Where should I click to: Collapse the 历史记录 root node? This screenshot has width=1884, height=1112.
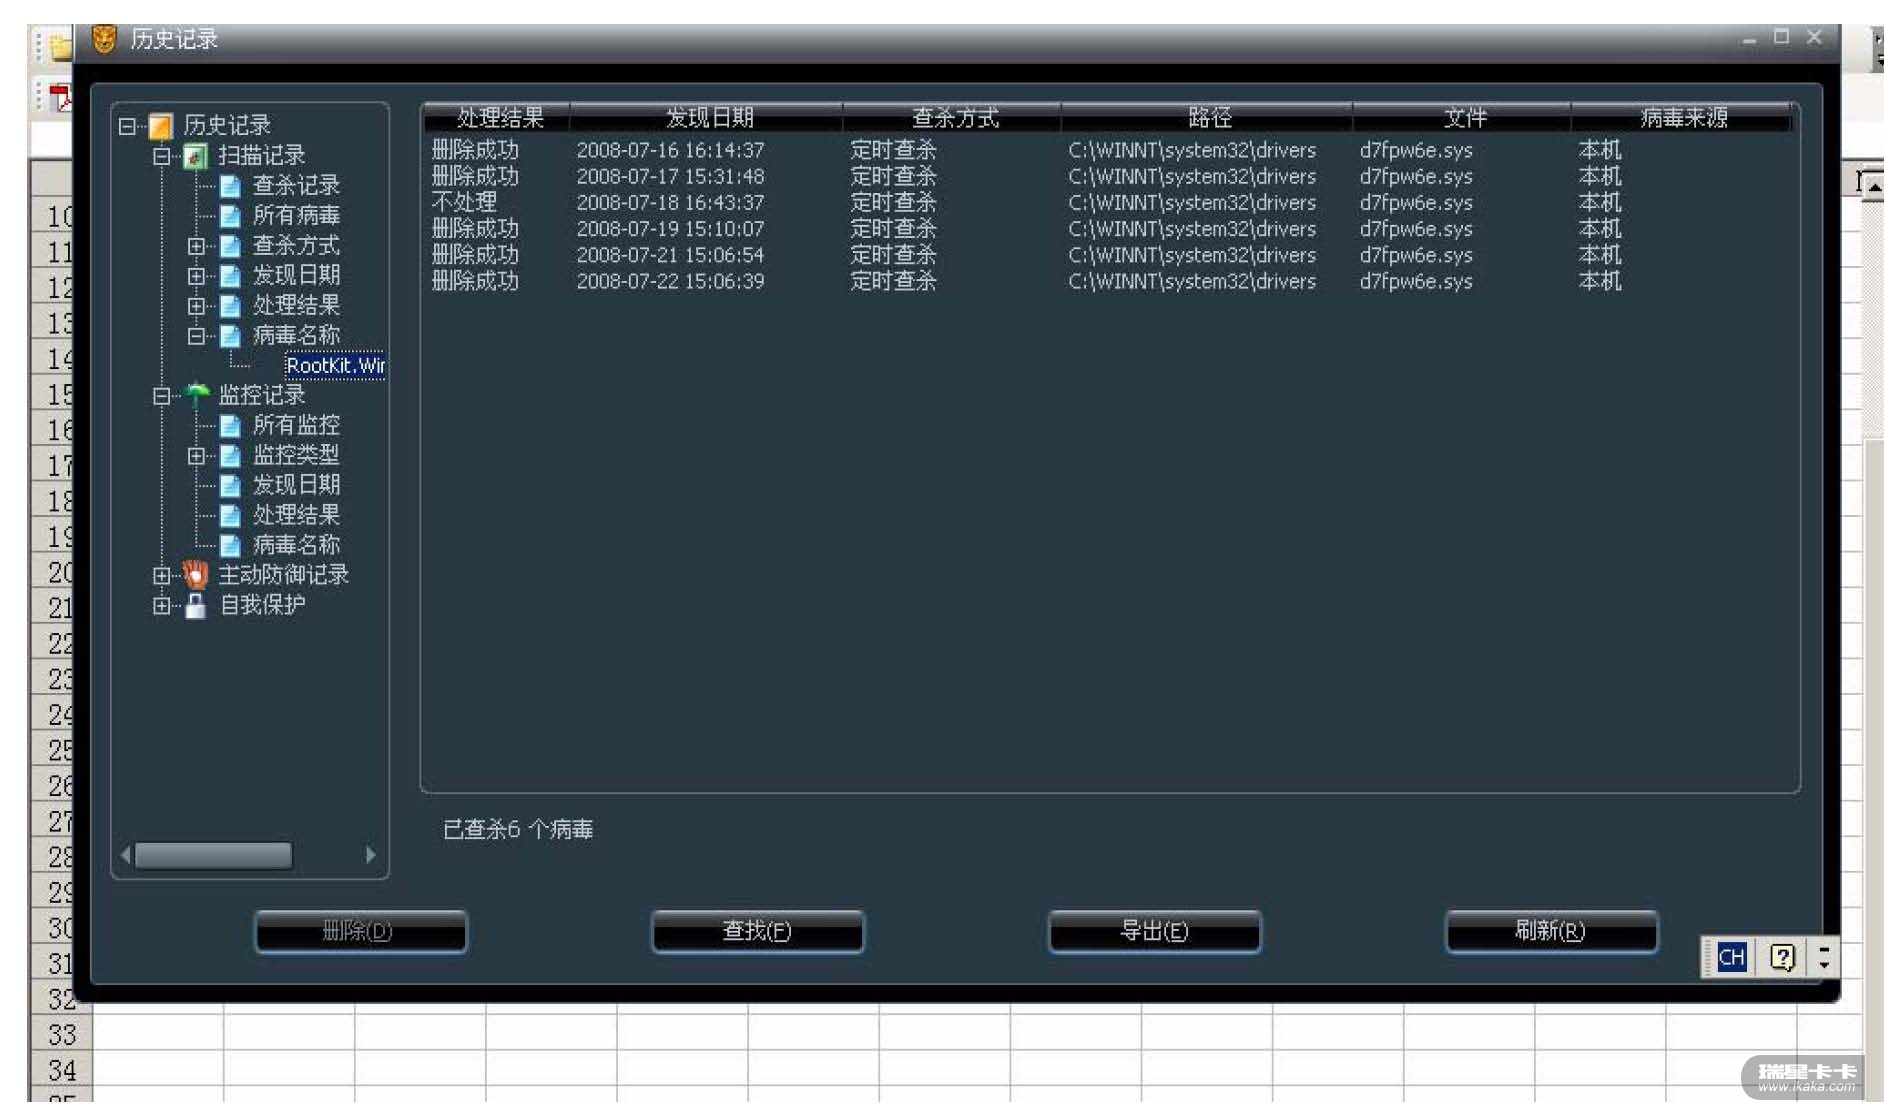127,126
